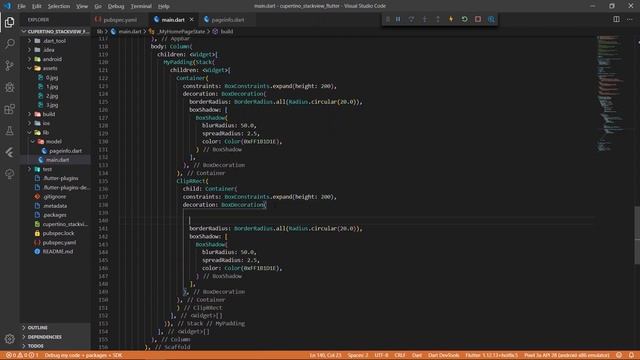Switch to the pageinfo.dart tab
The width and height of the screenshot is (640, 360).
[x=228, y=20]
